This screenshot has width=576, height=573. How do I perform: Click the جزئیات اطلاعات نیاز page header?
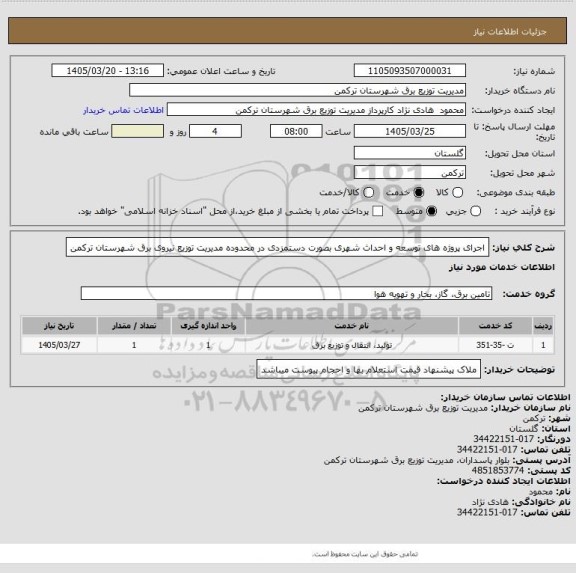click(x=510, y=32)
